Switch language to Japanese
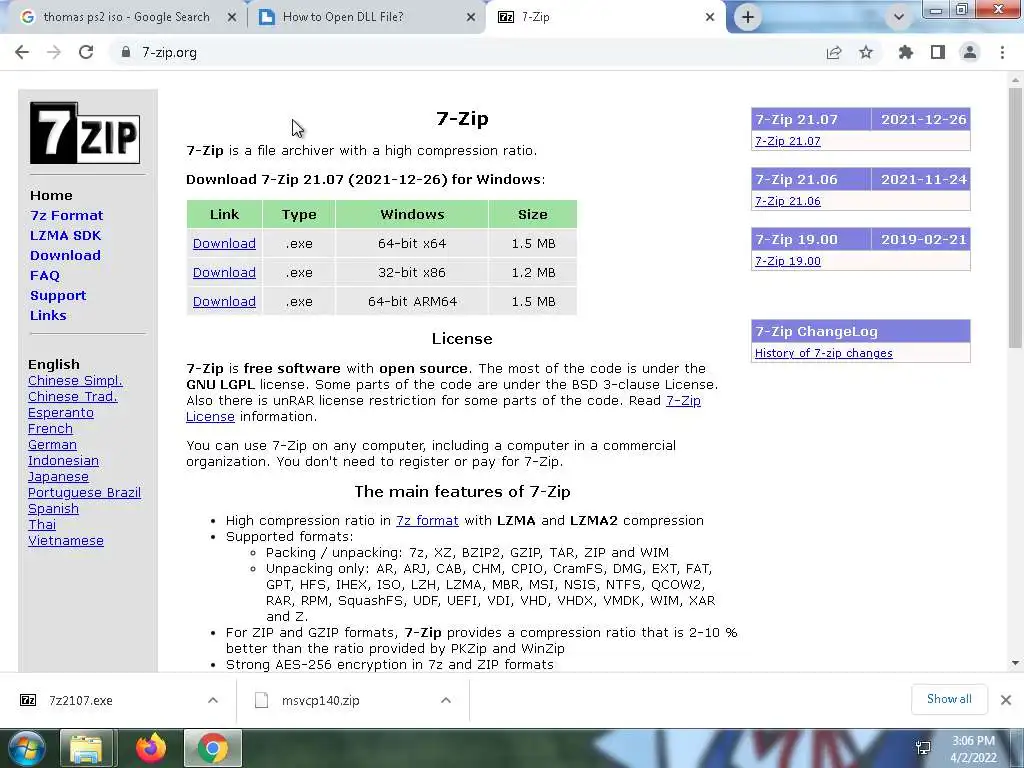 [x=58, y=477]
